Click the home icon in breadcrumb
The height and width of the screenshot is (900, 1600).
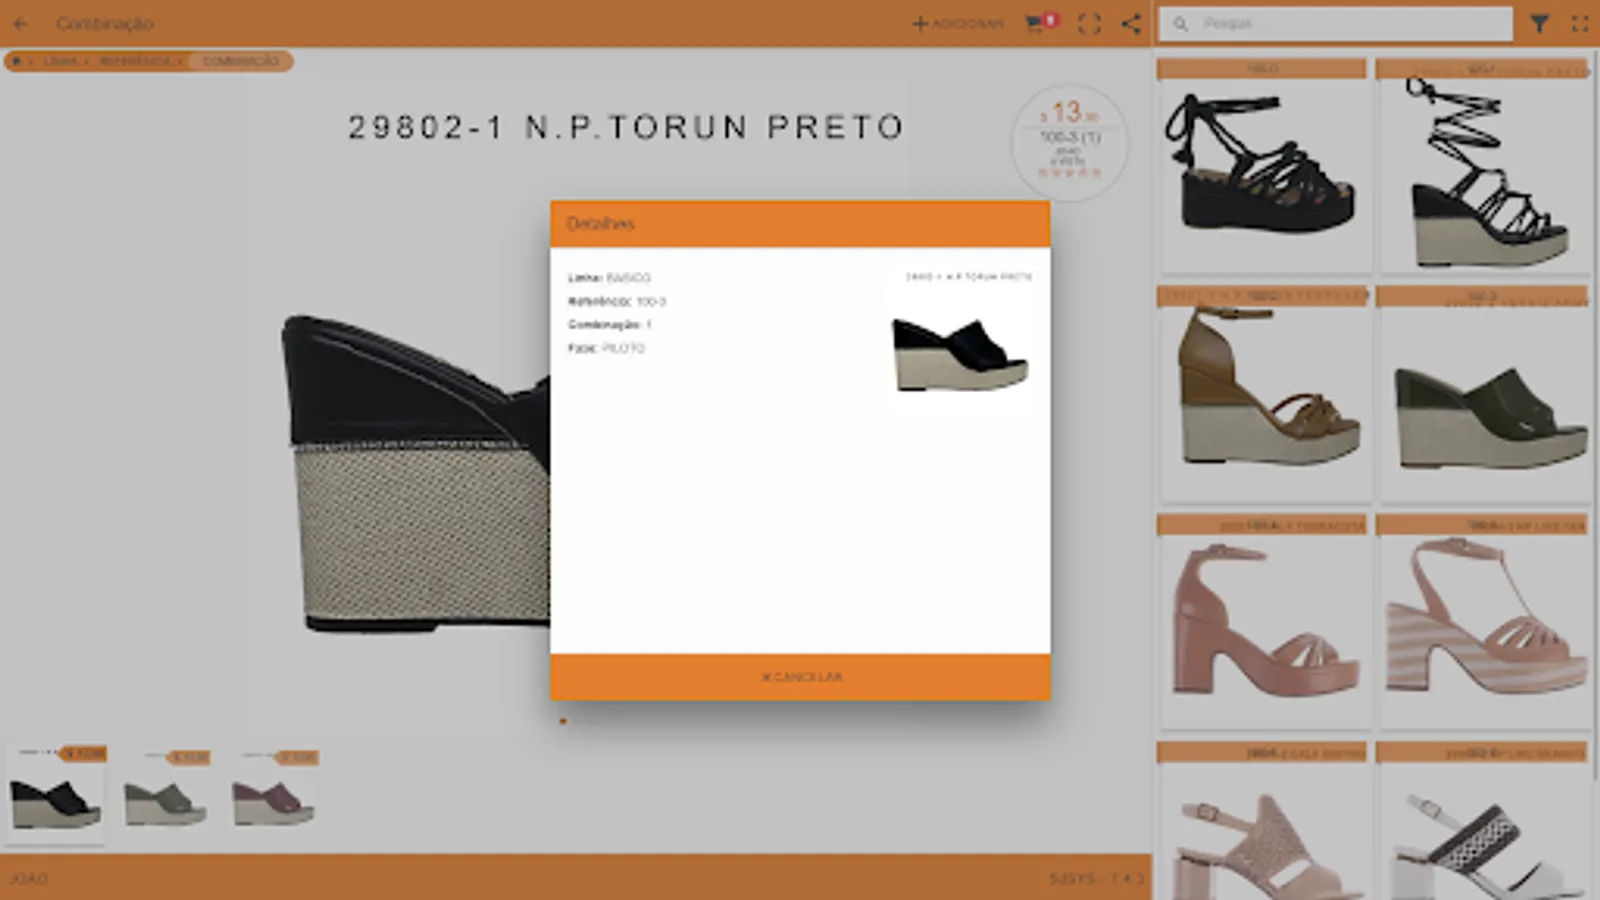coord(16,61)
